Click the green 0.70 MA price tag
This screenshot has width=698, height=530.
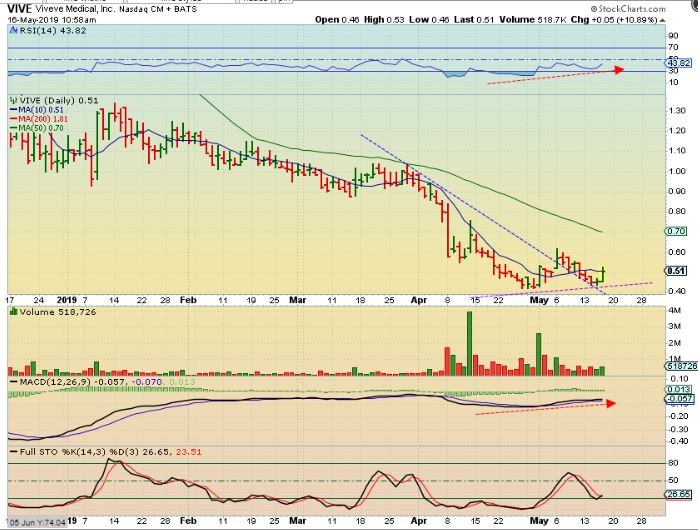point(679,230)
